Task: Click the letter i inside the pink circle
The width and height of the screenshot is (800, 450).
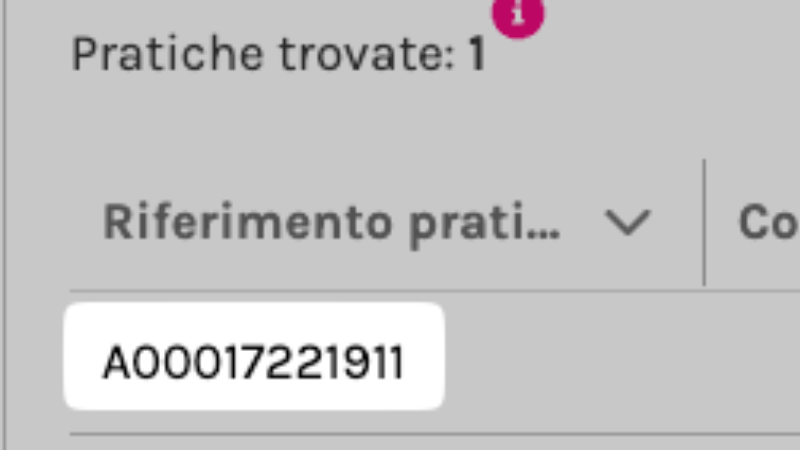Action: (x=518, y=13)
